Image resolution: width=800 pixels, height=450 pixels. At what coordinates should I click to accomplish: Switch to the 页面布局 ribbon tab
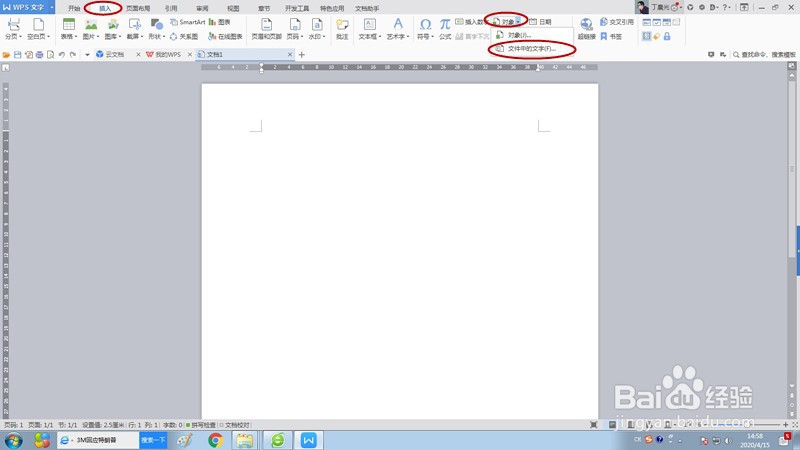click(x=138, y=8)
